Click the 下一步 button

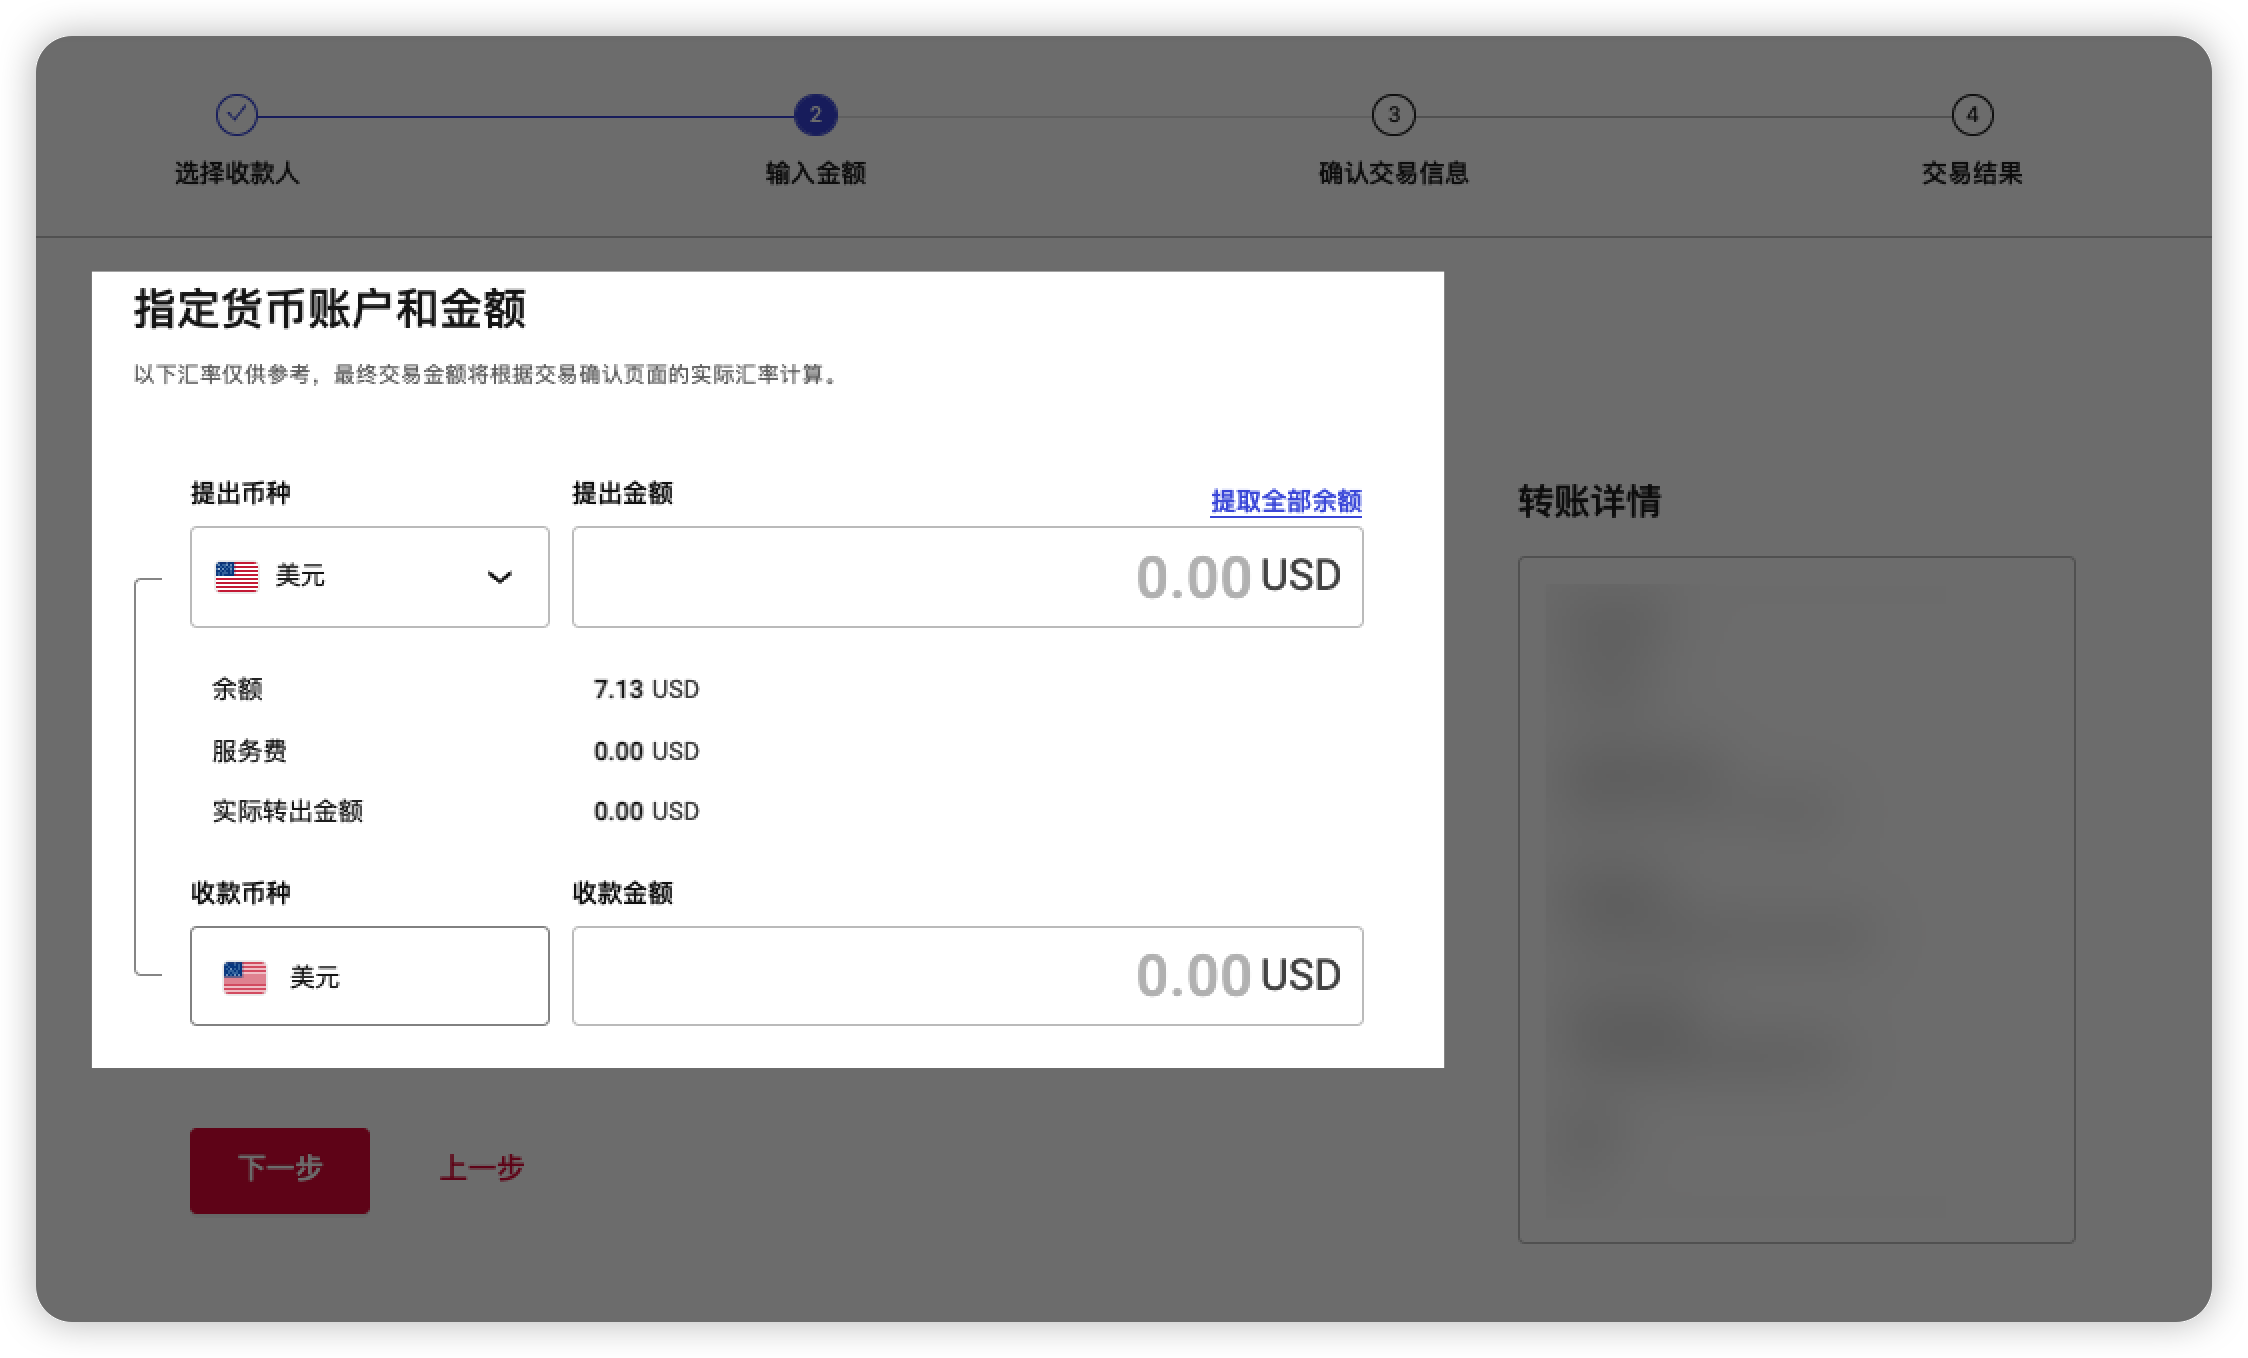[280, 1170]
